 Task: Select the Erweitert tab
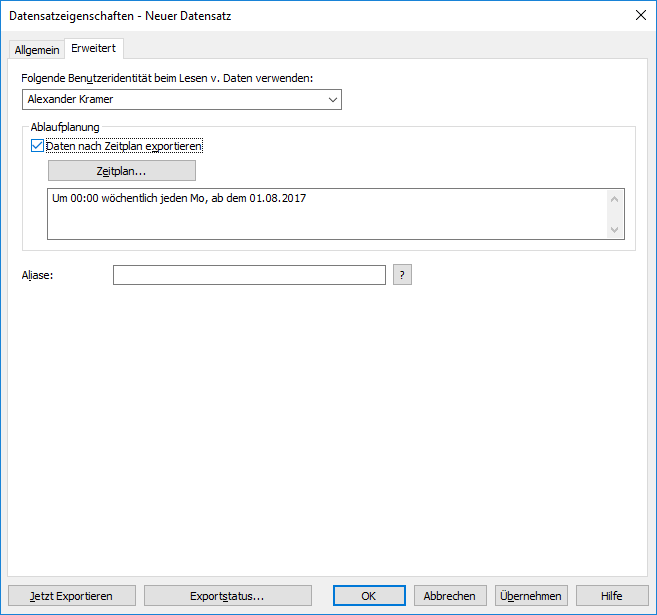tap(93, 49)
